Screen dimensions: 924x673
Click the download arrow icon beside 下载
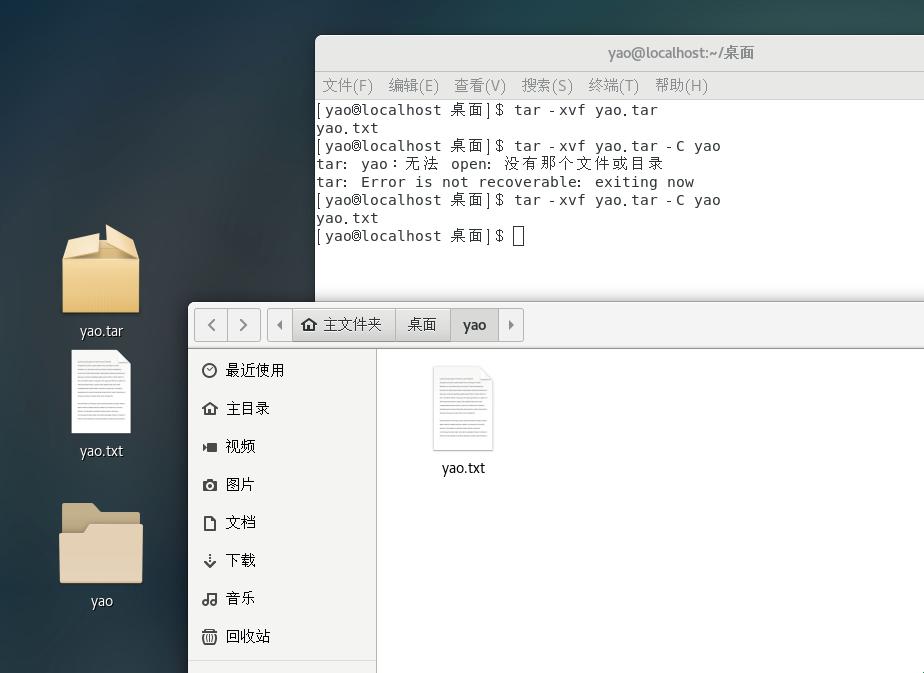tap(209, 560)
